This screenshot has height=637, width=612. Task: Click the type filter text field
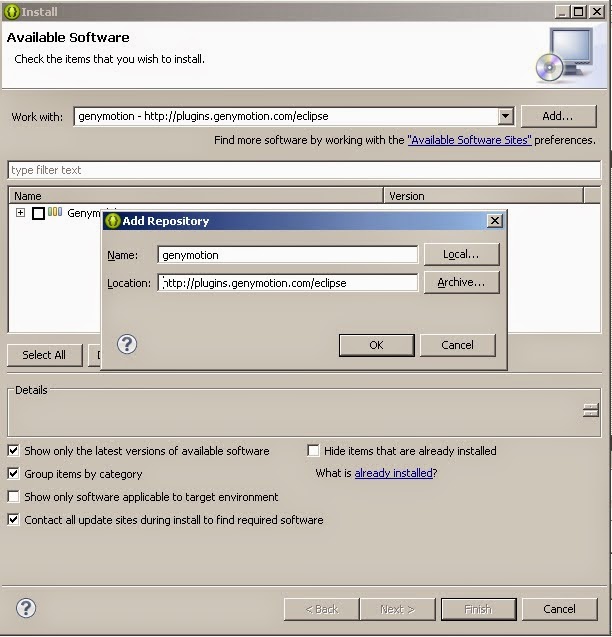(304, 170)
